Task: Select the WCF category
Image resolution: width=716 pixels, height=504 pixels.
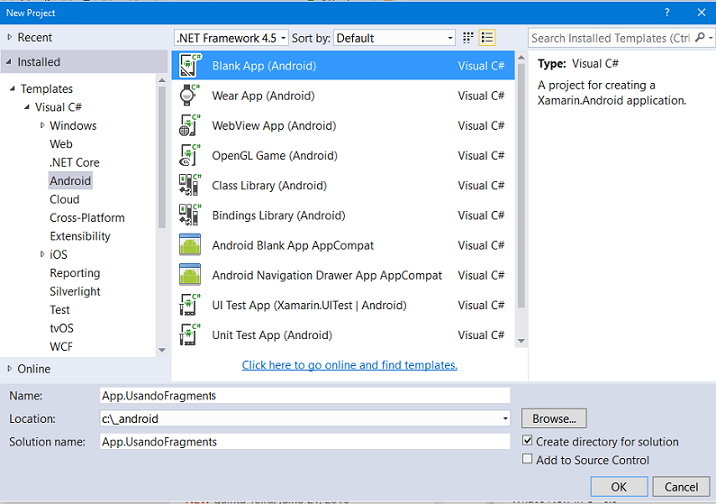Action: coord(61,346)
